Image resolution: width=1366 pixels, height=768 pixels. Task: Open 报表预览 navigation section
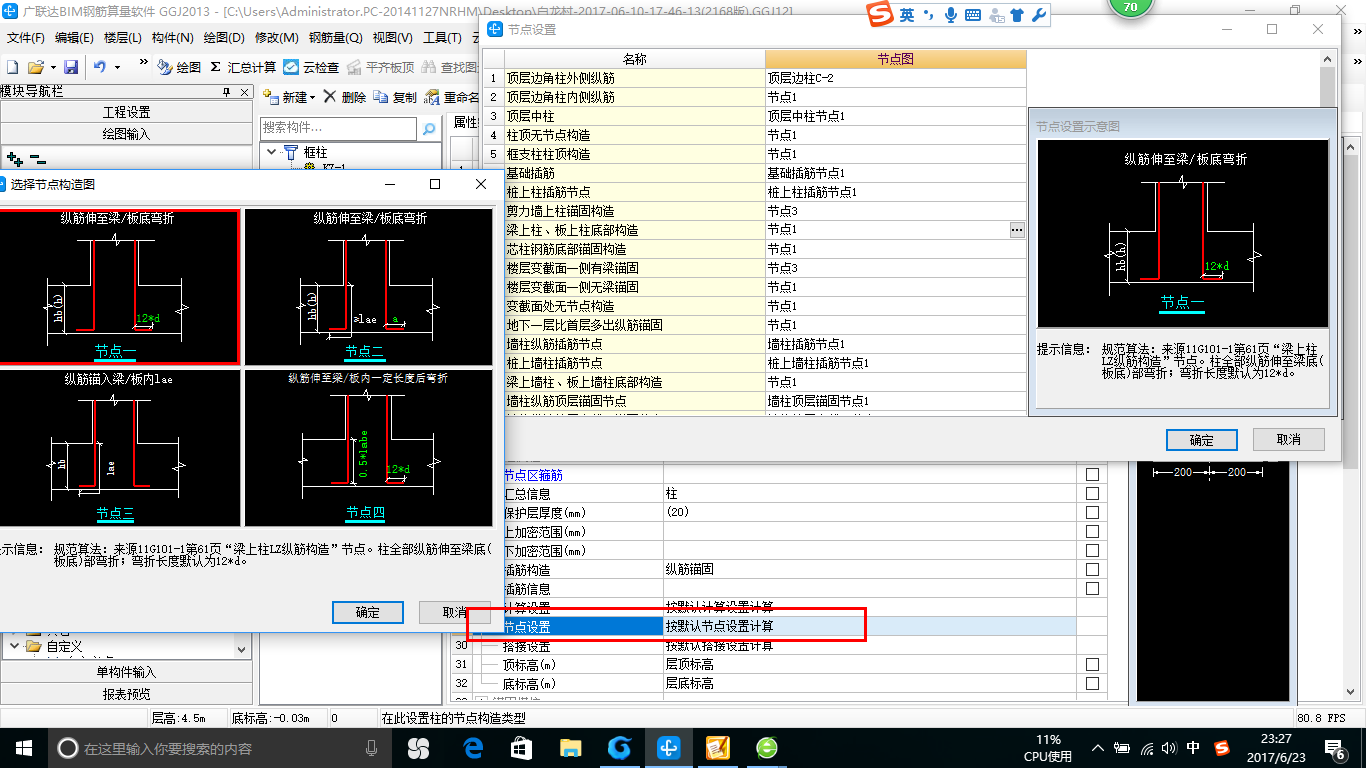click(126, 694)
